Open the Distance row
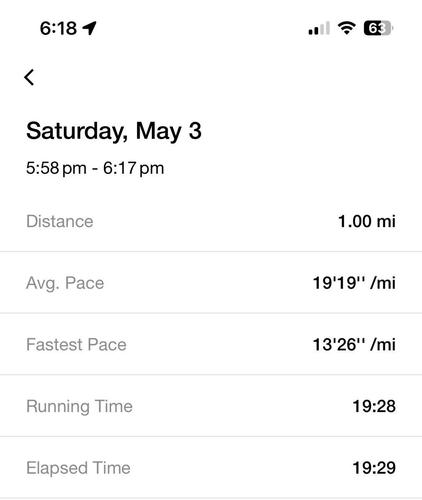 pyautogui.click(x=211, y=222)
